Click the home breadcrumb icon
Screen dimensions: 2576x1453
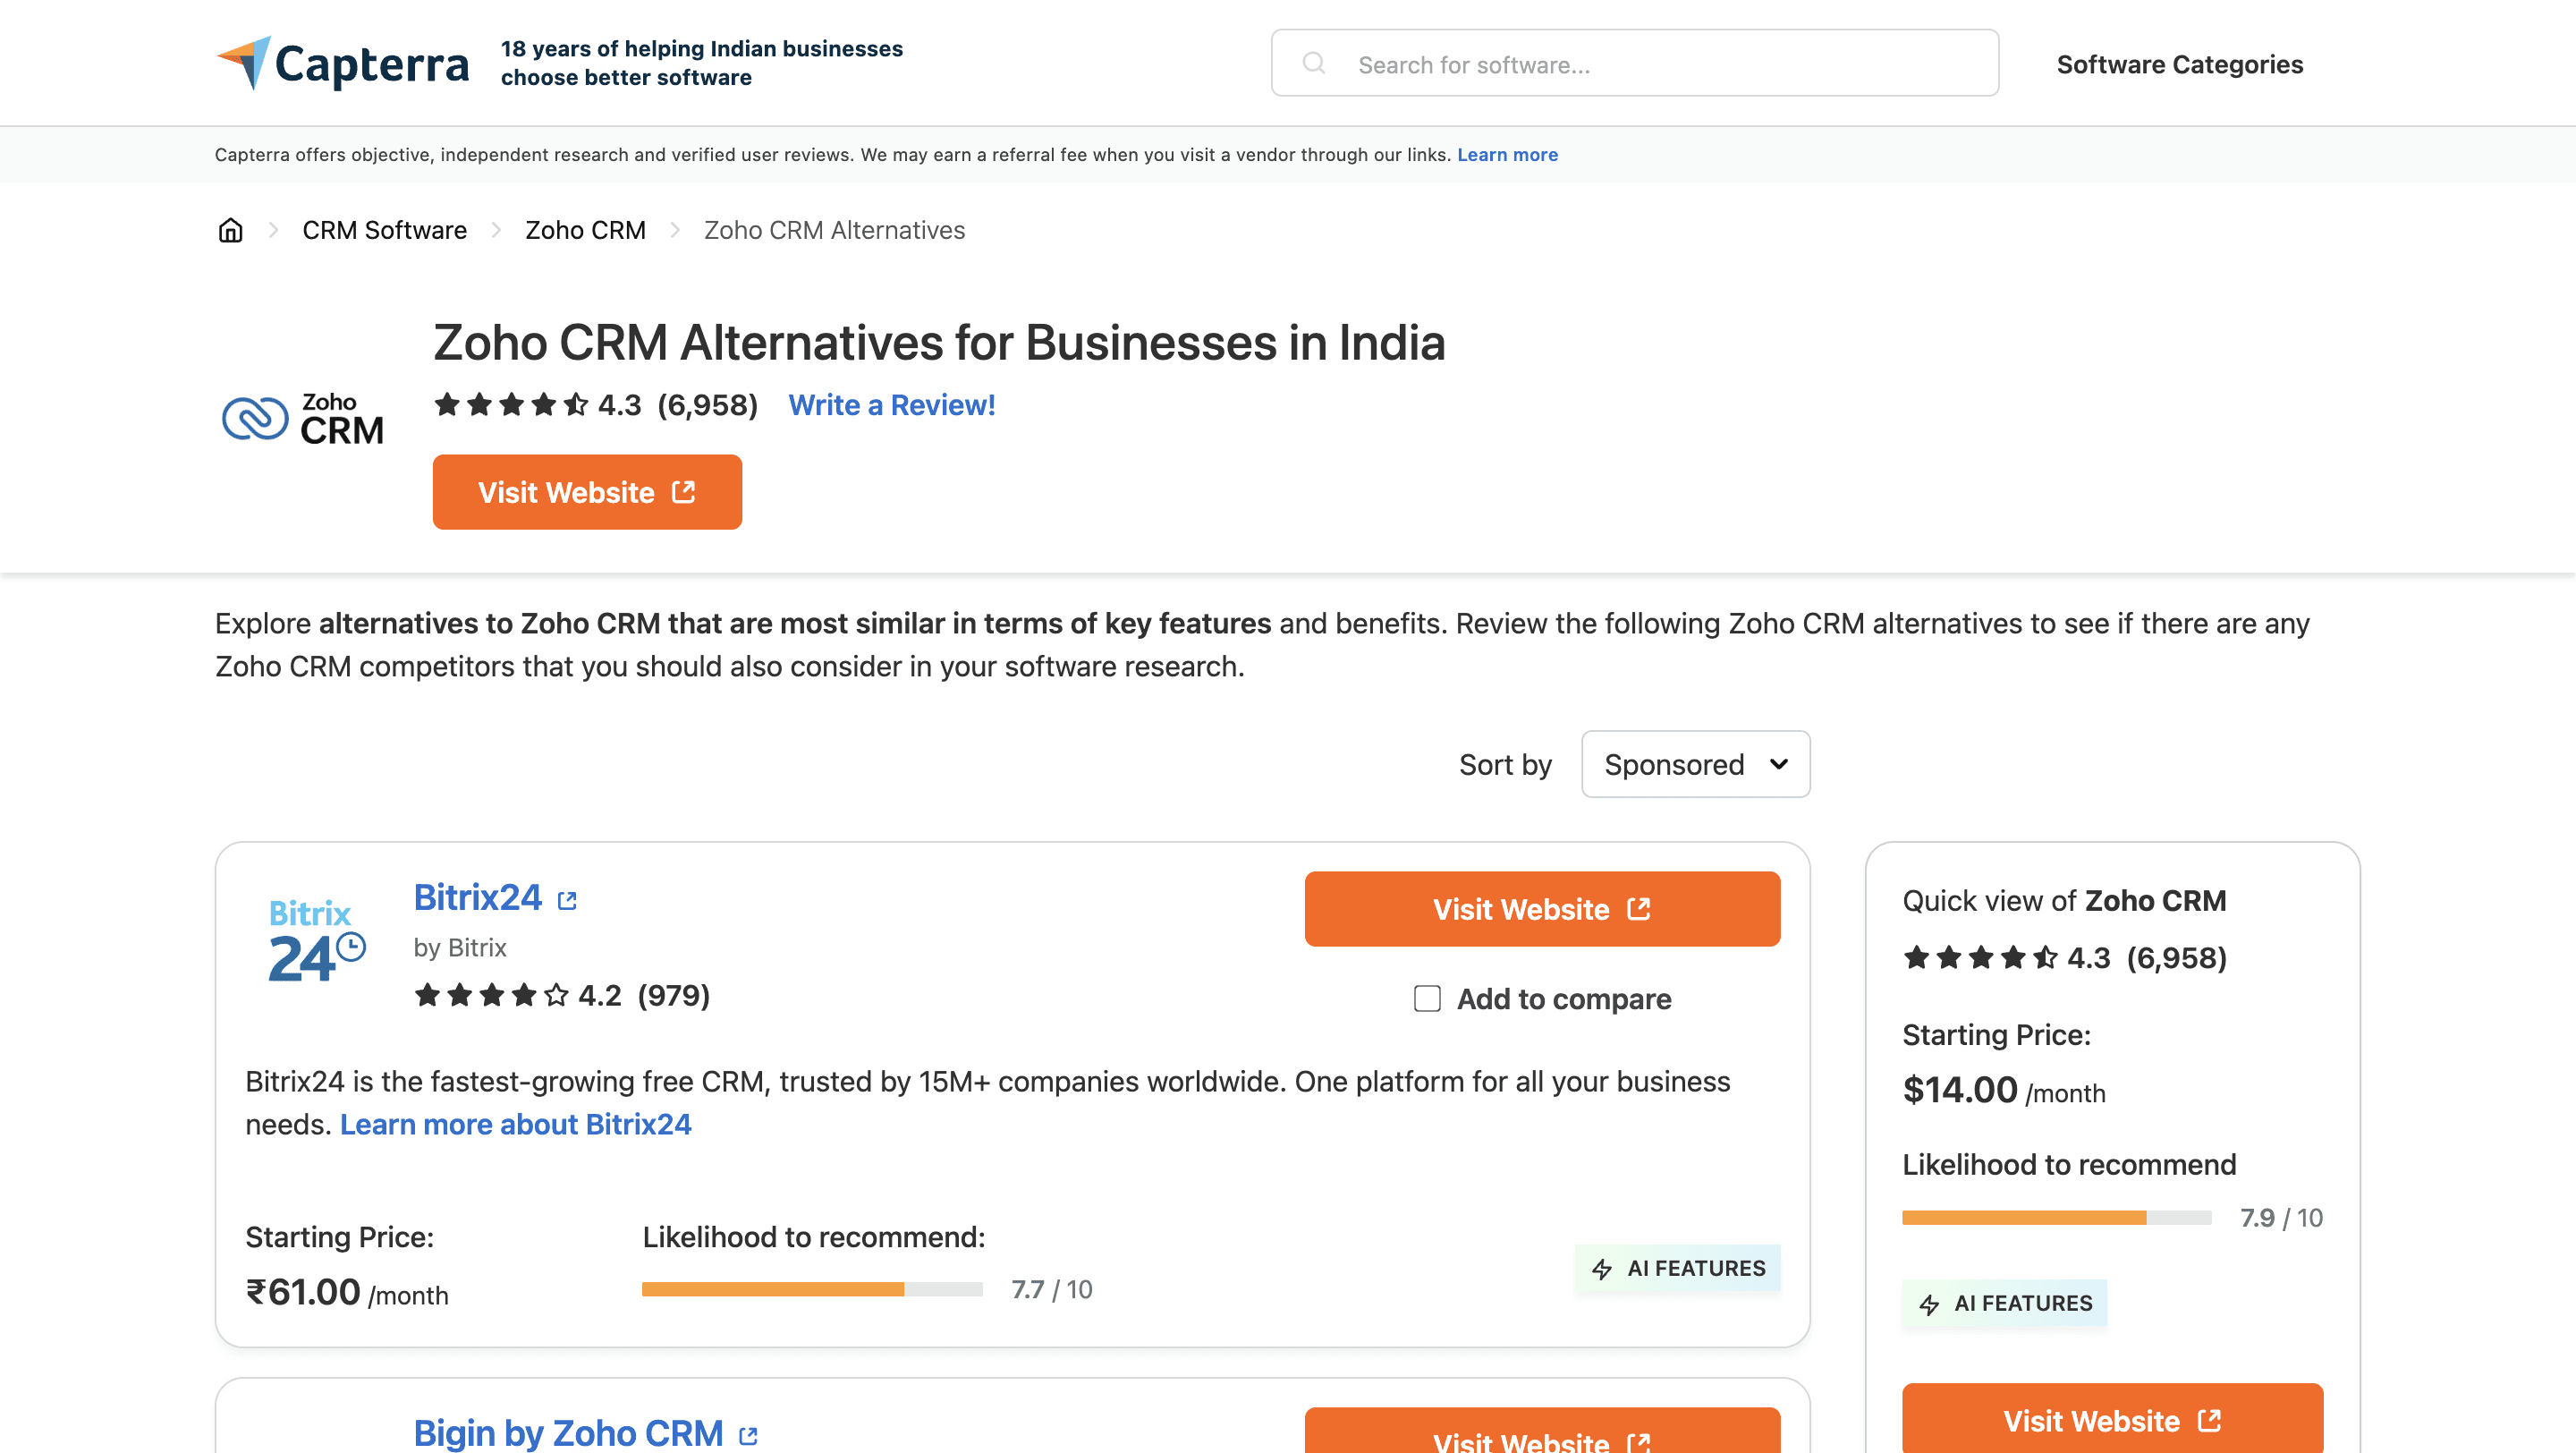[x=229, y=230]
